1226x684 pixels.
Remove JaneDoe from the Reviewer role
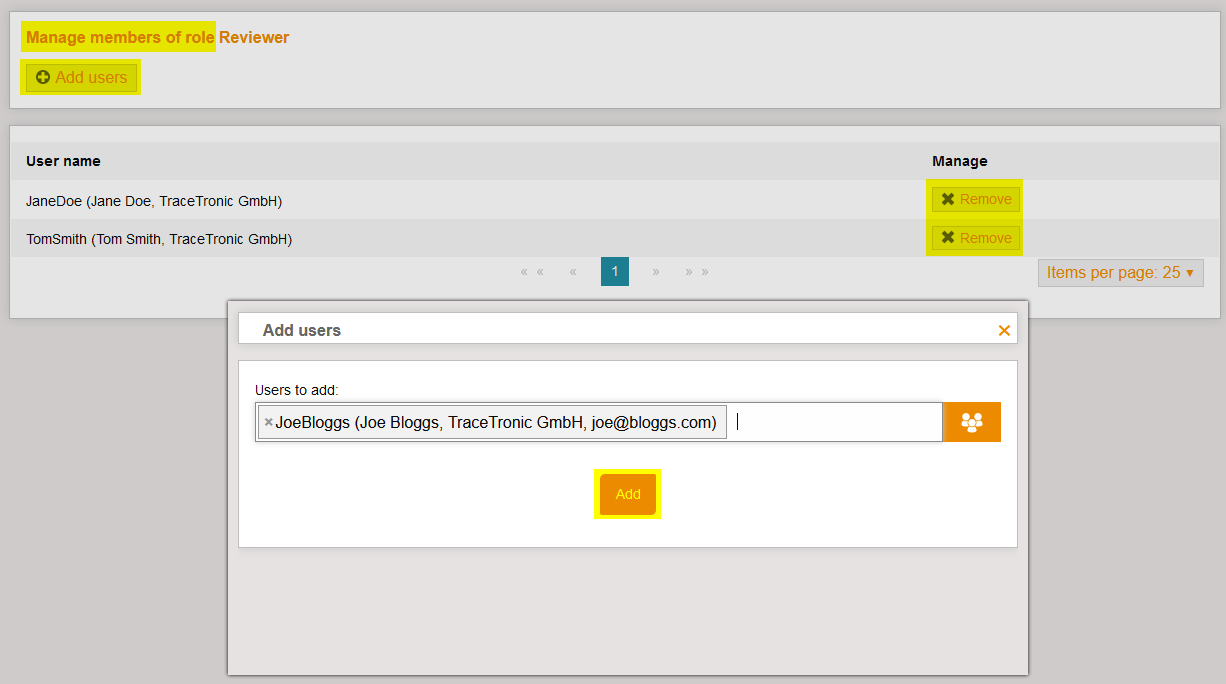(975, 200)
